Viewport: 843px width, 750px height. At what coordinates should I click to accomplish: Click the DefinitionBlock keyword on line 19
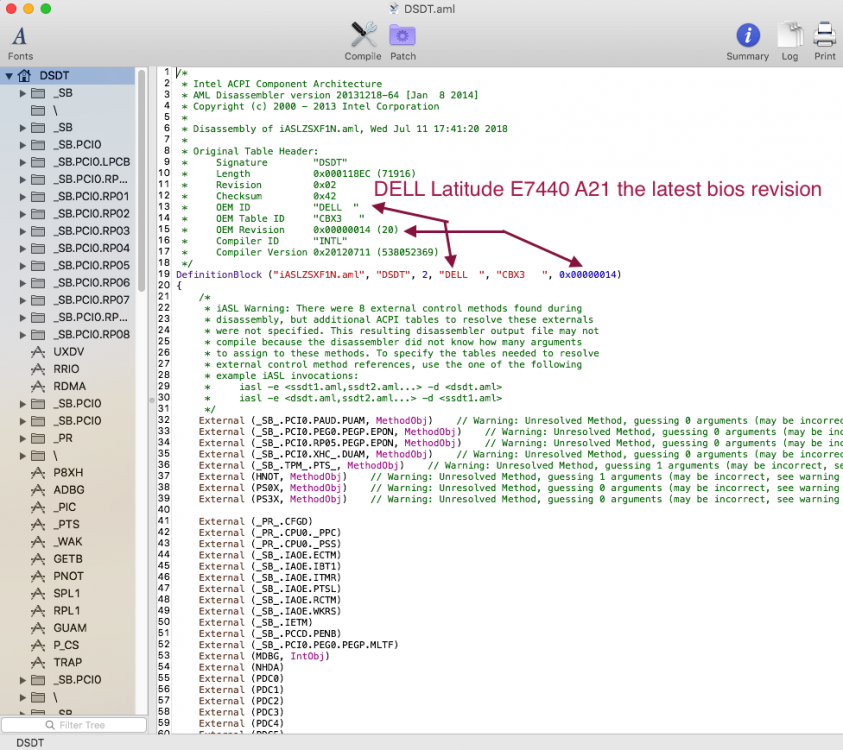point(219,275)
